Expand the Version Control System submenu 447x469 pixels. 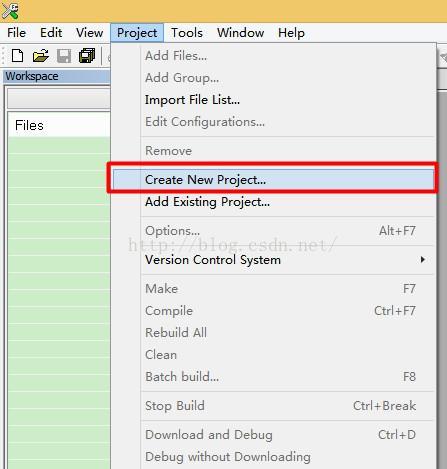click(x=273, y=260)
